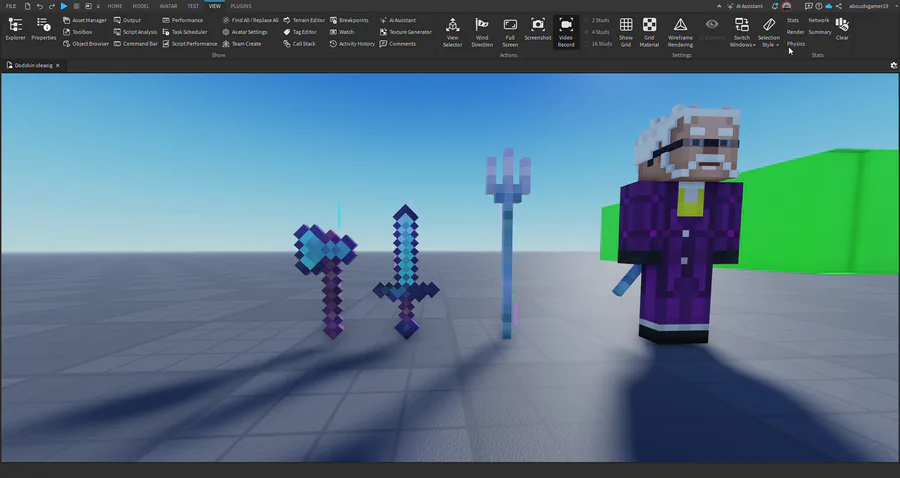The image size is (900, 478).
Task: Toggle Network stats
Action: pyautogui.click(x=818, y=20)
